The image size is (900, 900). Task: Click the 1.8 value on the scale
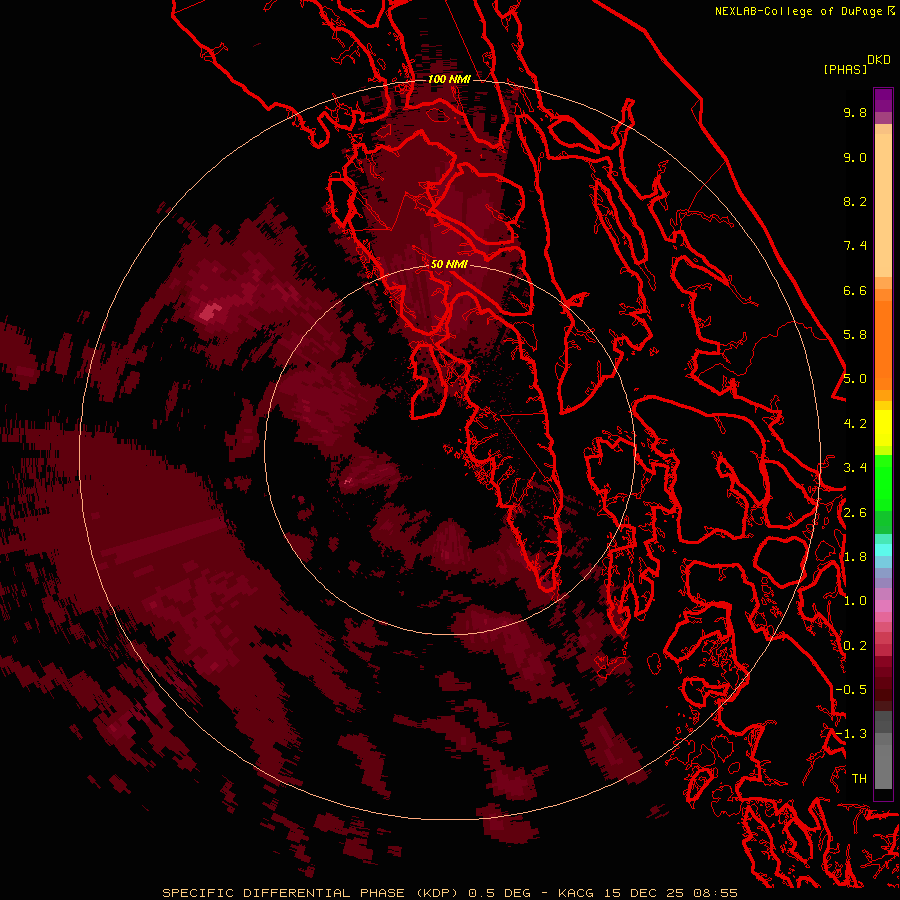(x=855, y=557)
